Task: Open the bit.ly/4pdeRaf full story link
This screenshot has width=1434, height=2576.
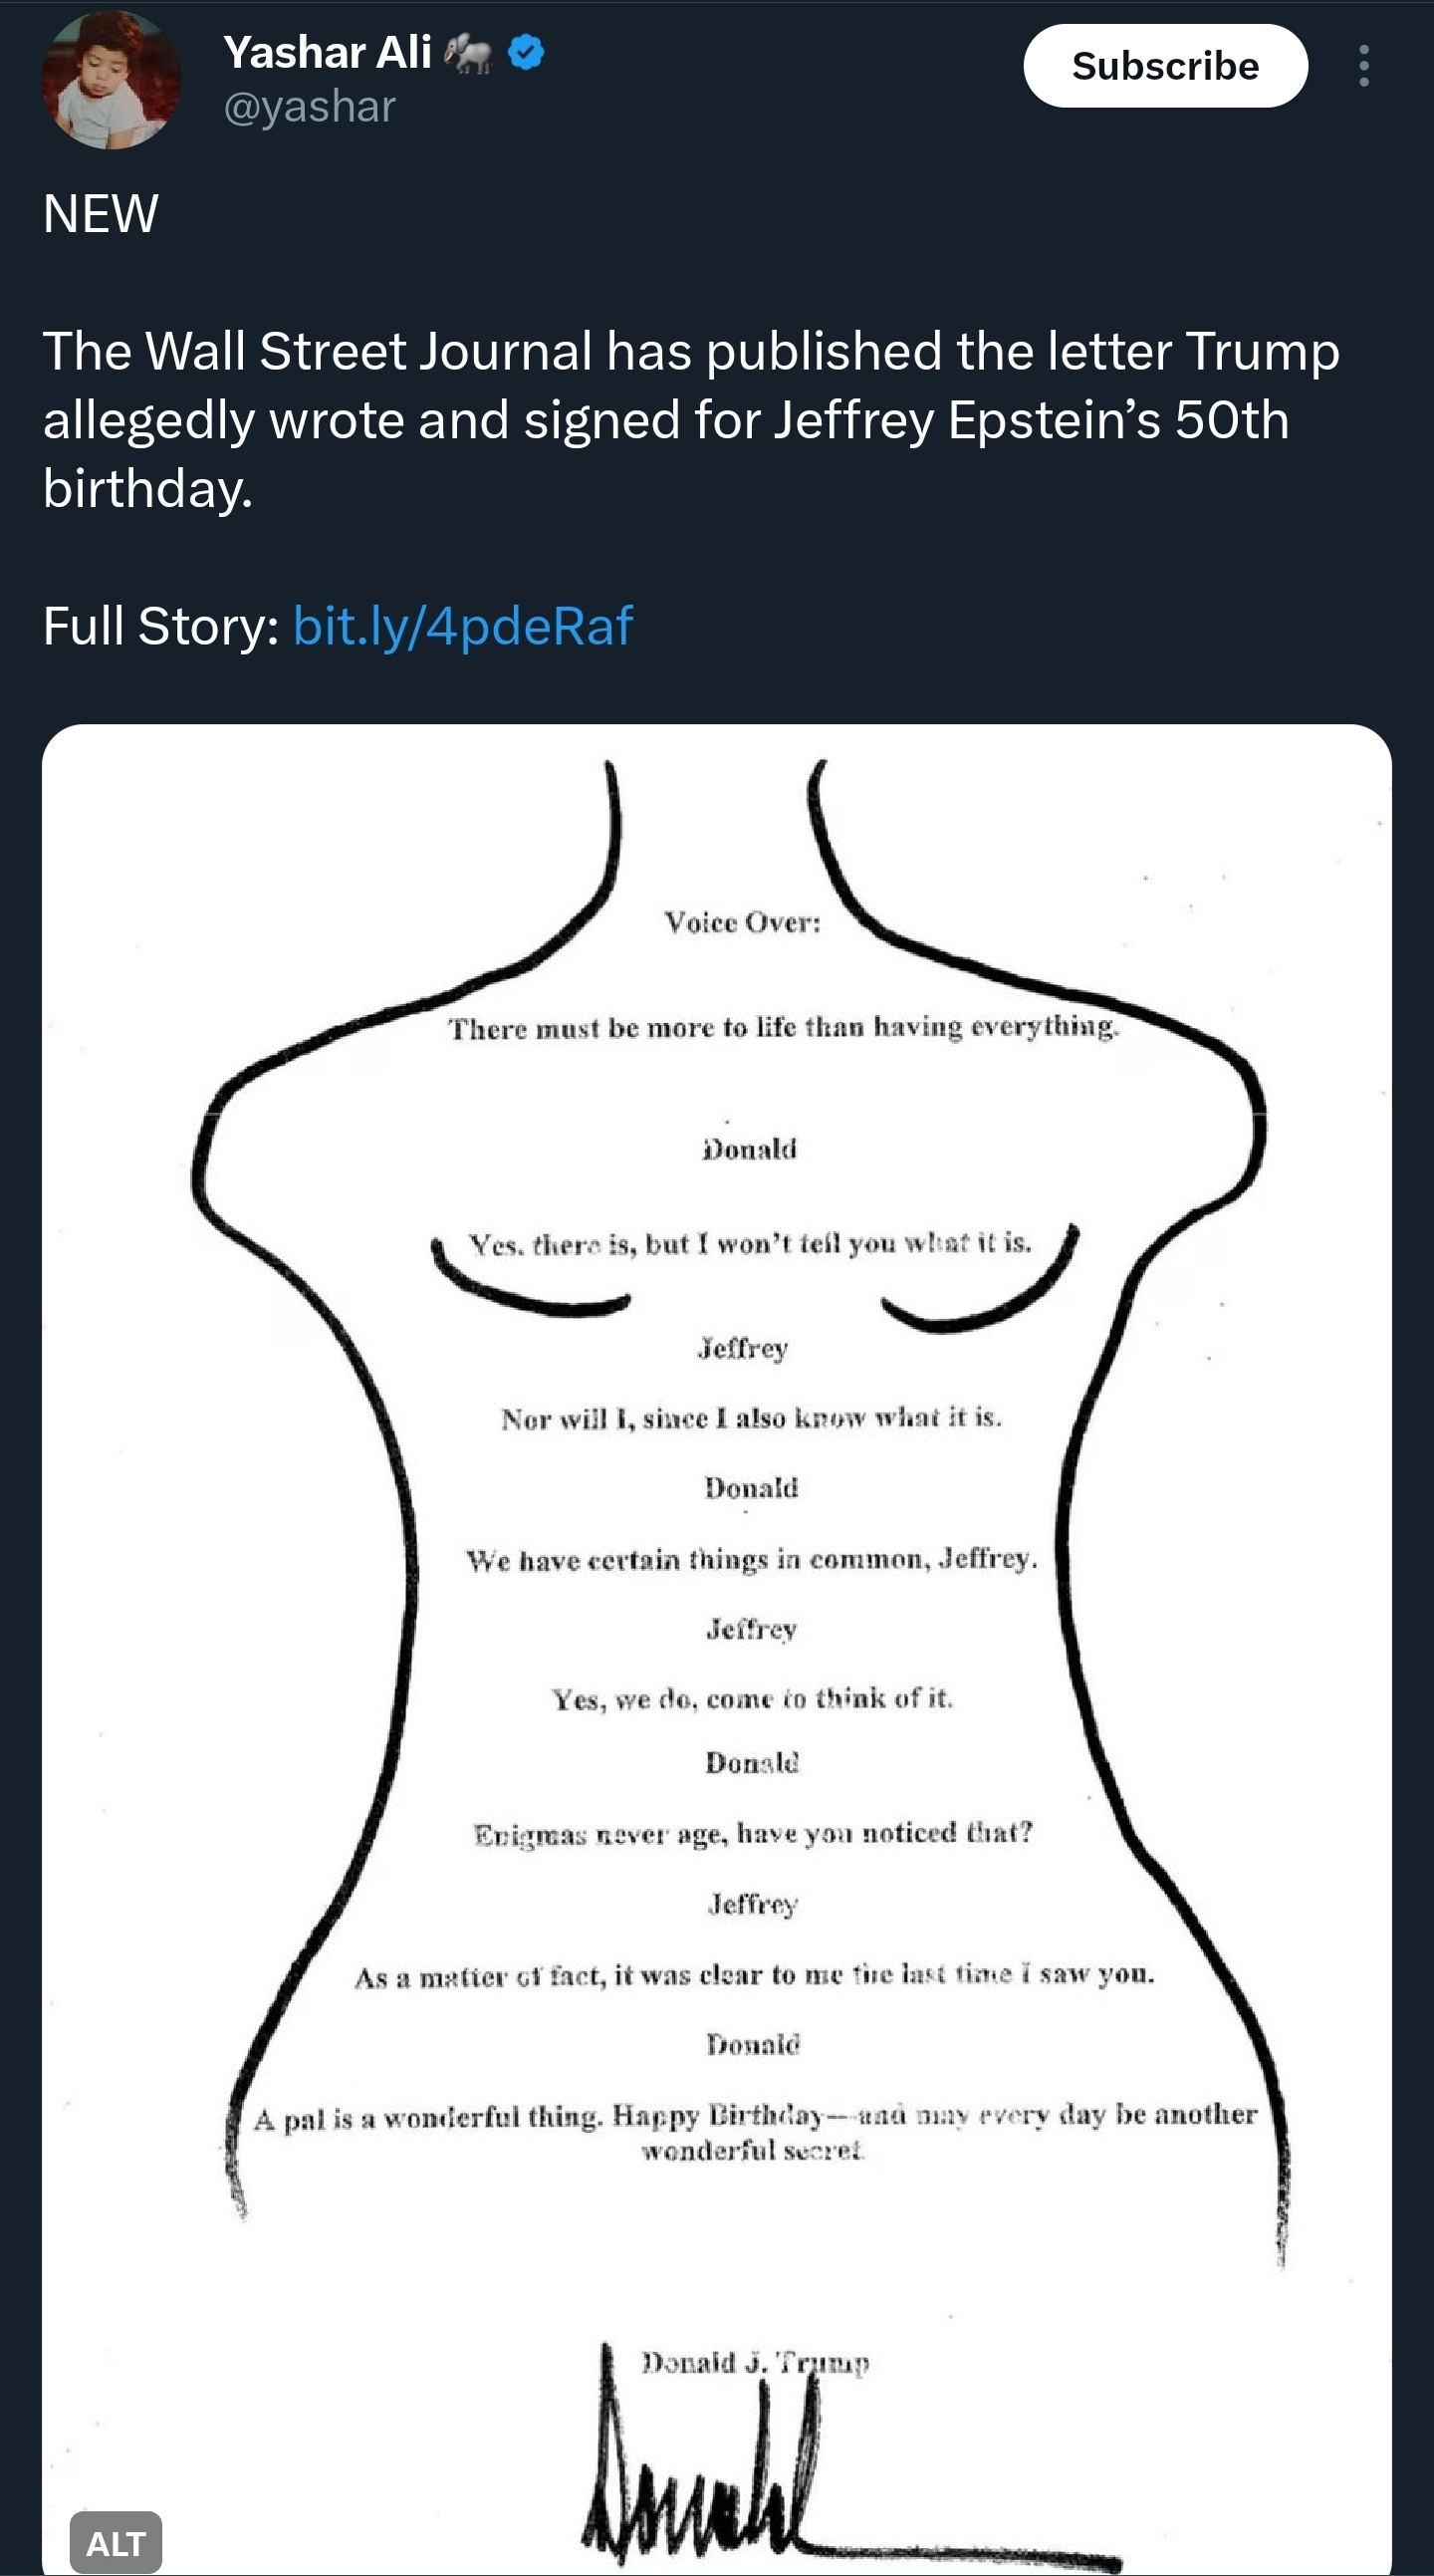Action: pyautogui.click(x=463, y=626)
